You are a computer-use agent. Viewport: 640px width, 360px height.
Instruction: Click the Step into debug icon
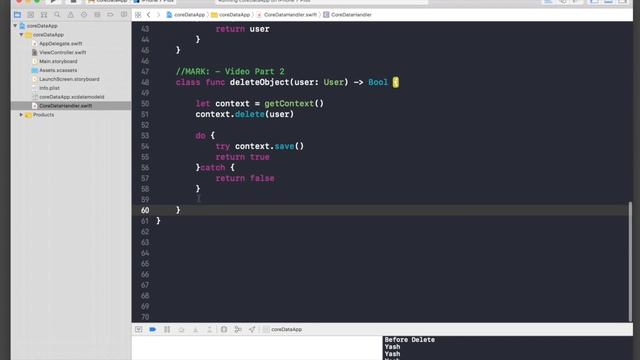pos(196,329)
